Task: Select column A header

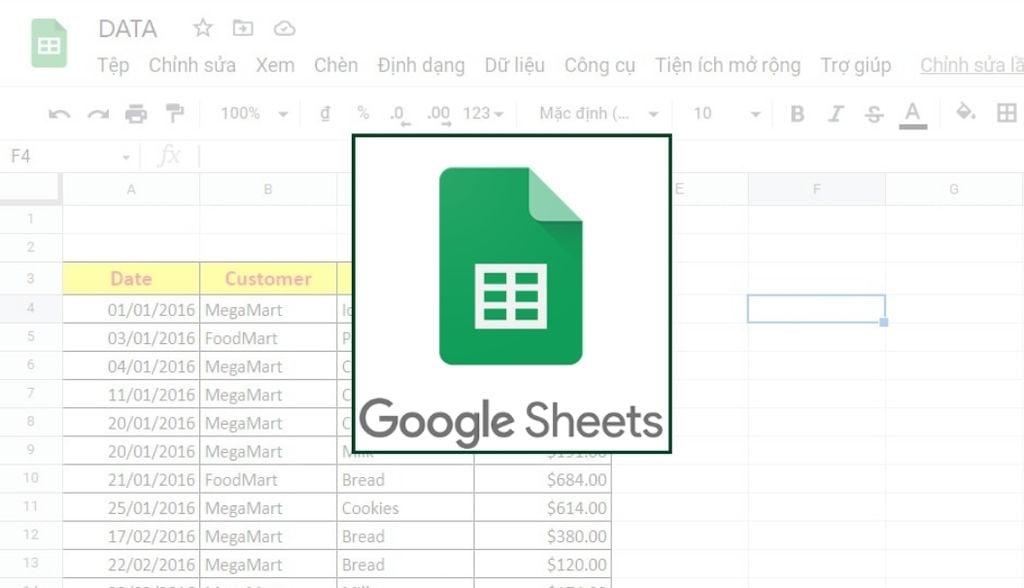Action: pos(131,189)
